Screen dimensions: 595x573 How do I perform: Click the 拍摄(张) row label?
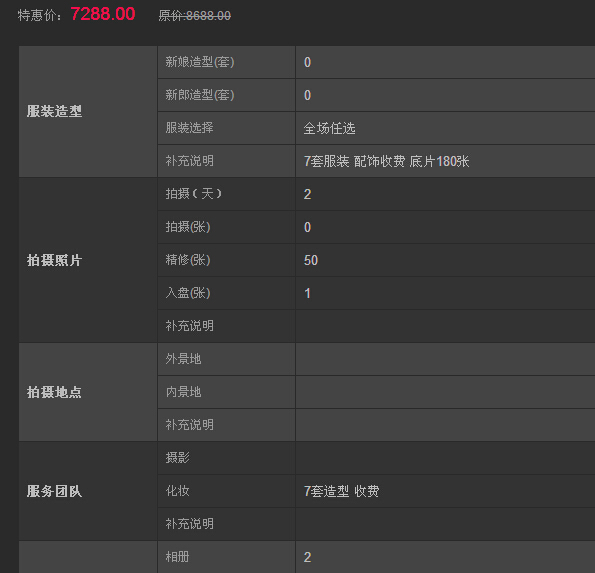coord(188,227)
